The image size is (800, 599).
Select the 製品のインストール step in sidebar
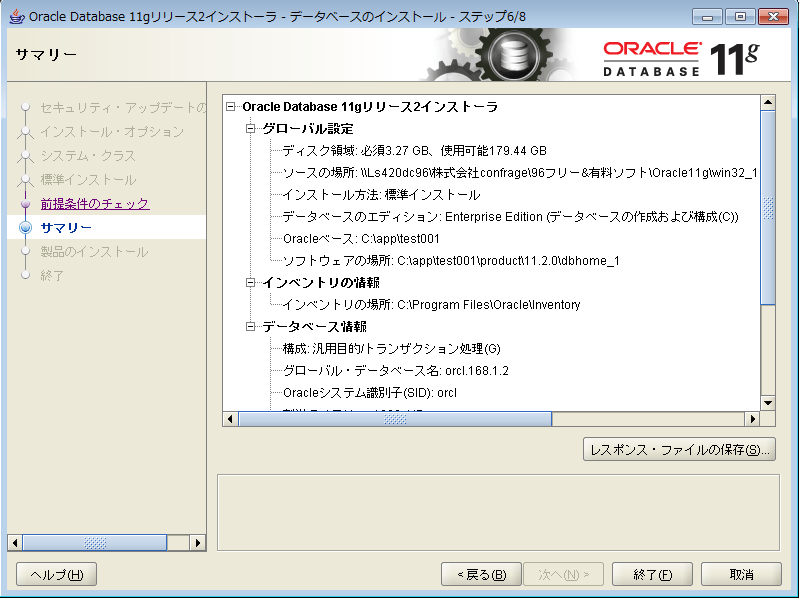94,252
